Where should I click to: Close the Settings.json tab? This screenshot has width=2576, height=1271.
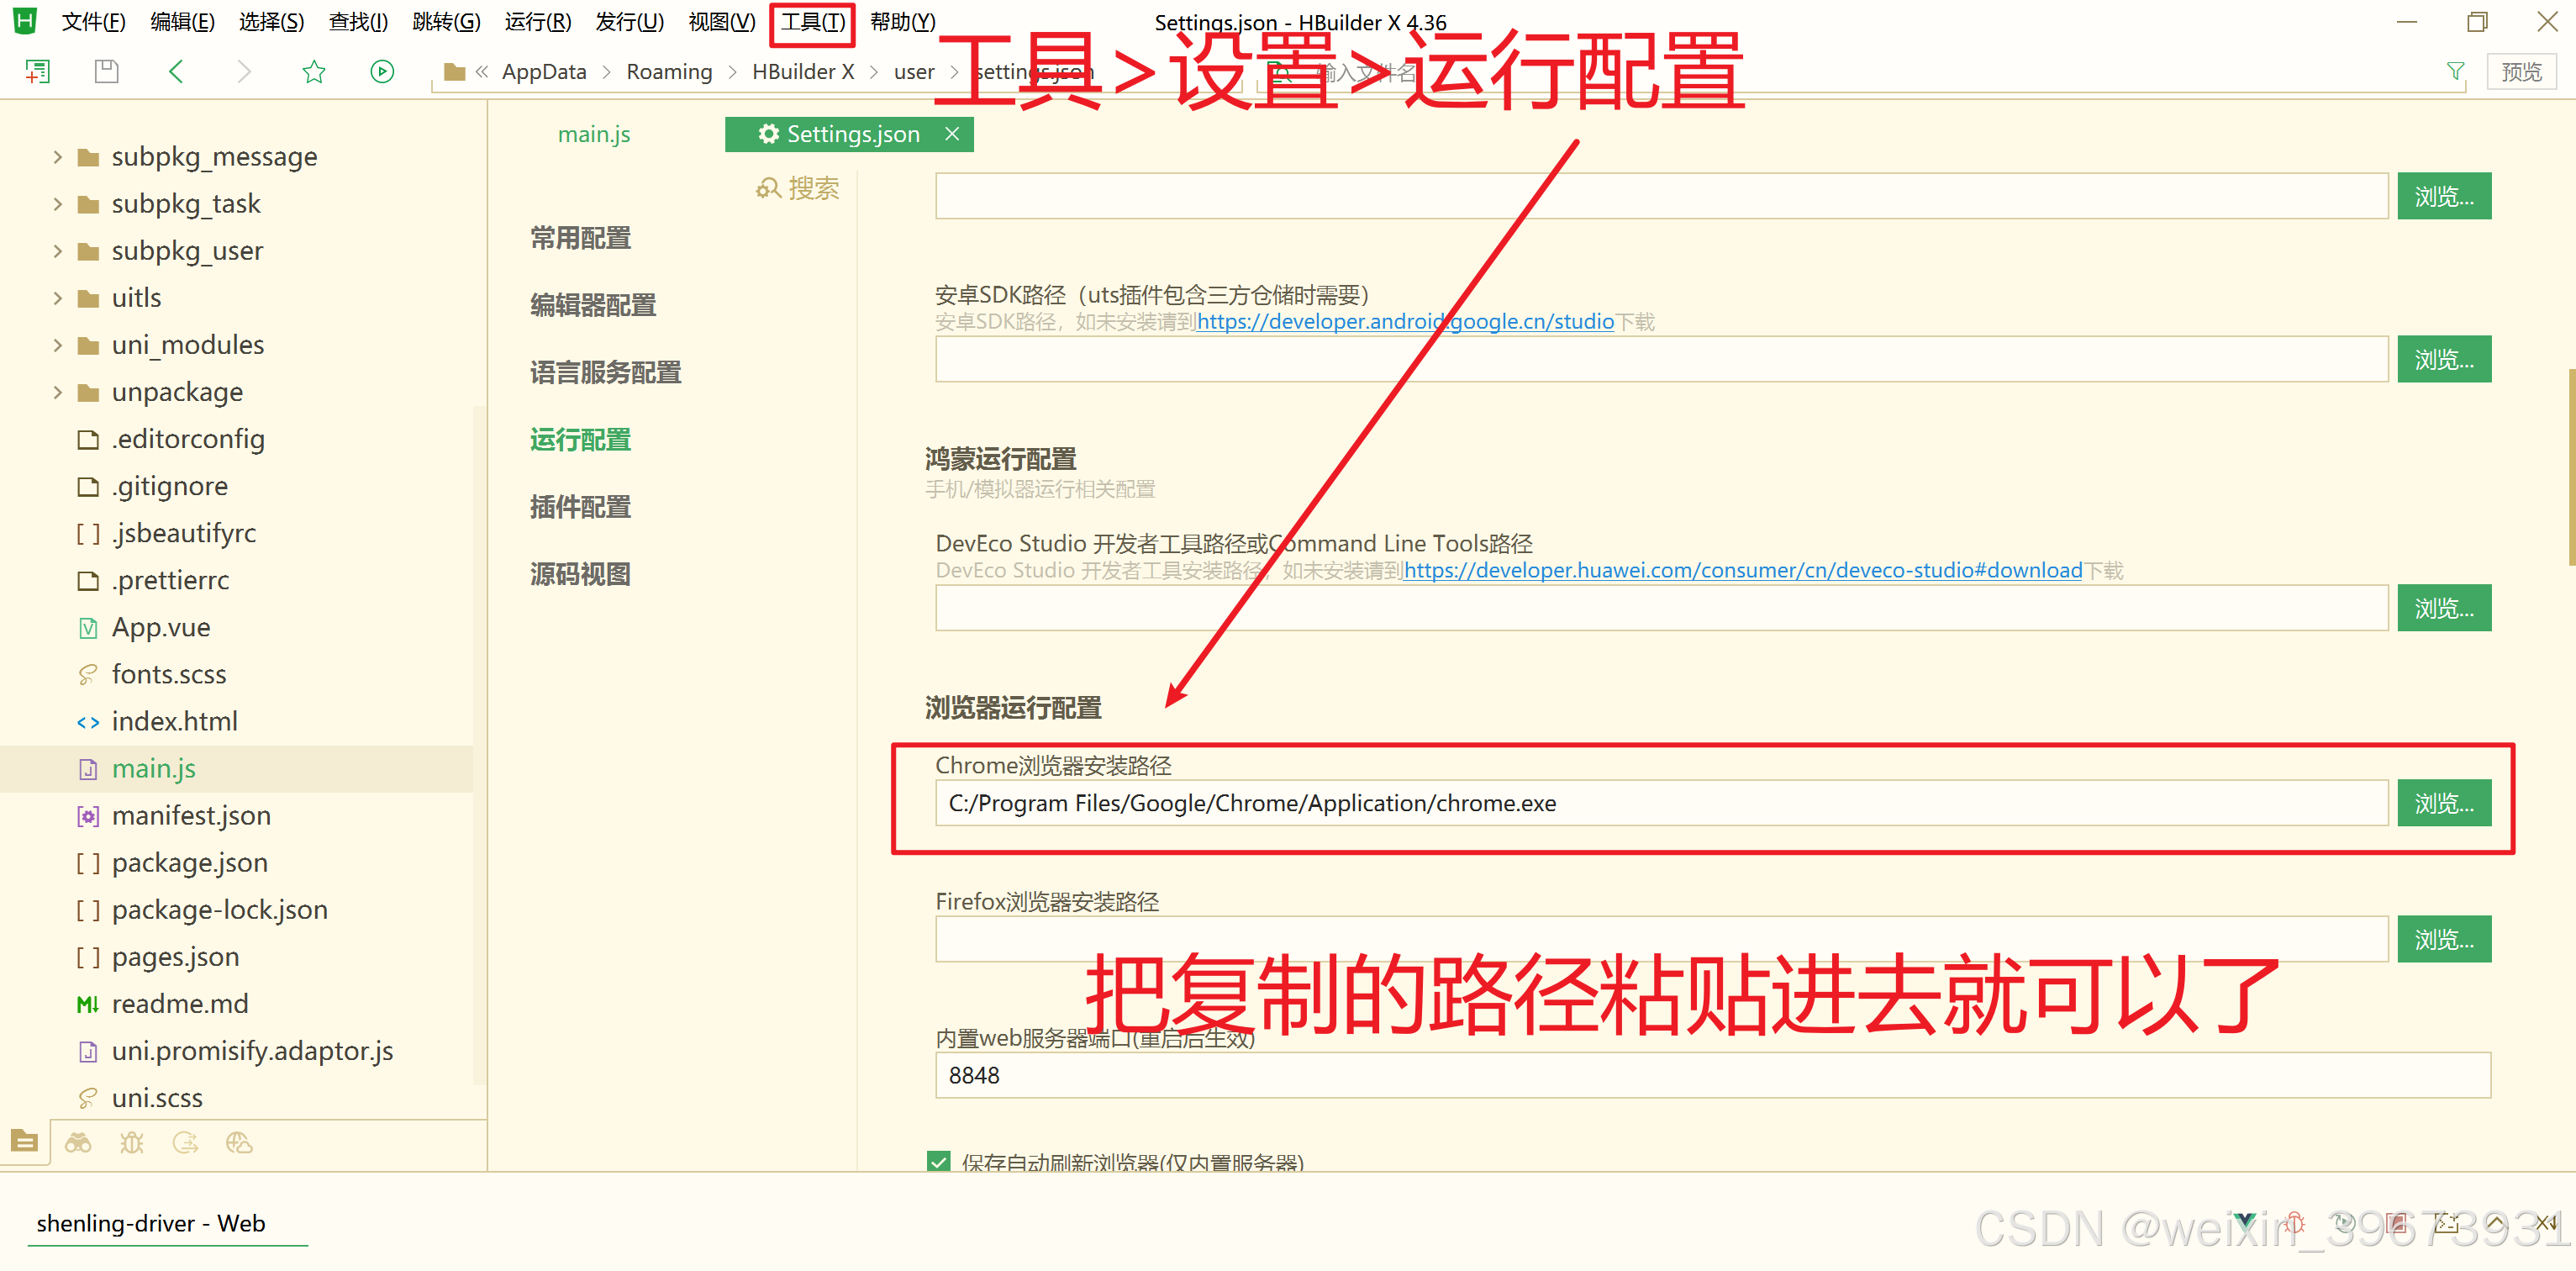click(952, 134)
